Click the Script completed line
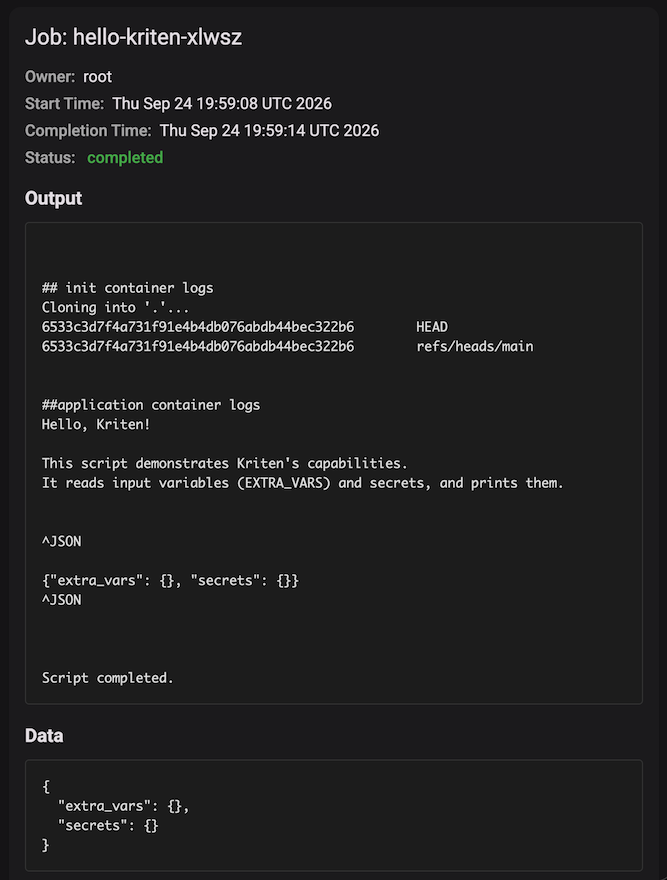The width and height of the screenshot is (667, 880). [108, 678]
